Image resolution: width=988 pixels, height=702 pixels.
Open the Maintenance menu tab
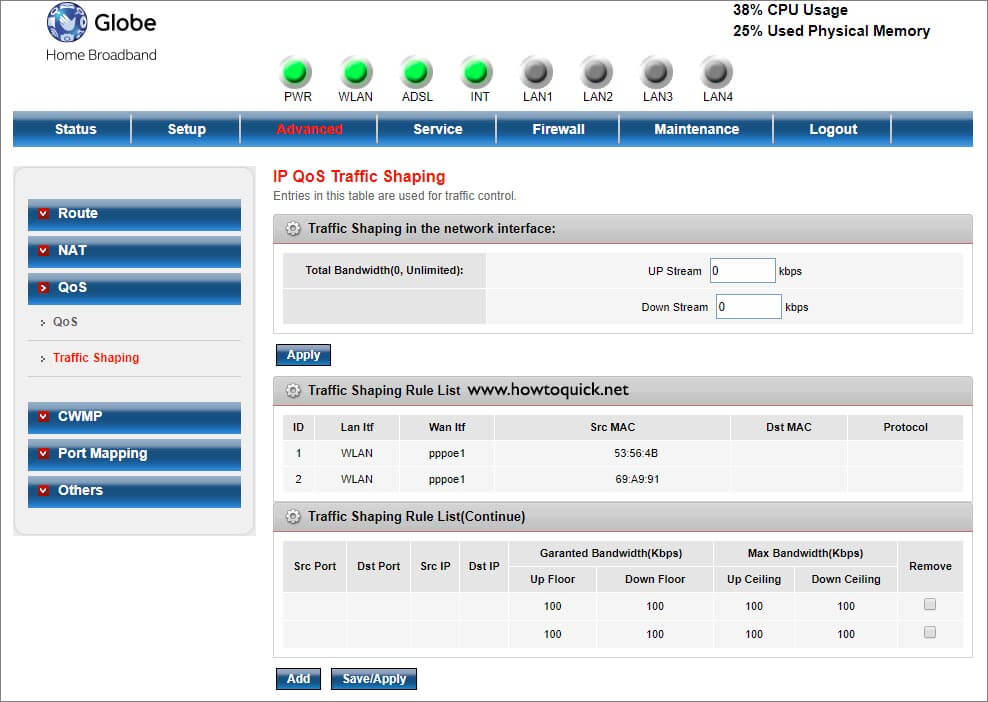[x=696, y=128]
